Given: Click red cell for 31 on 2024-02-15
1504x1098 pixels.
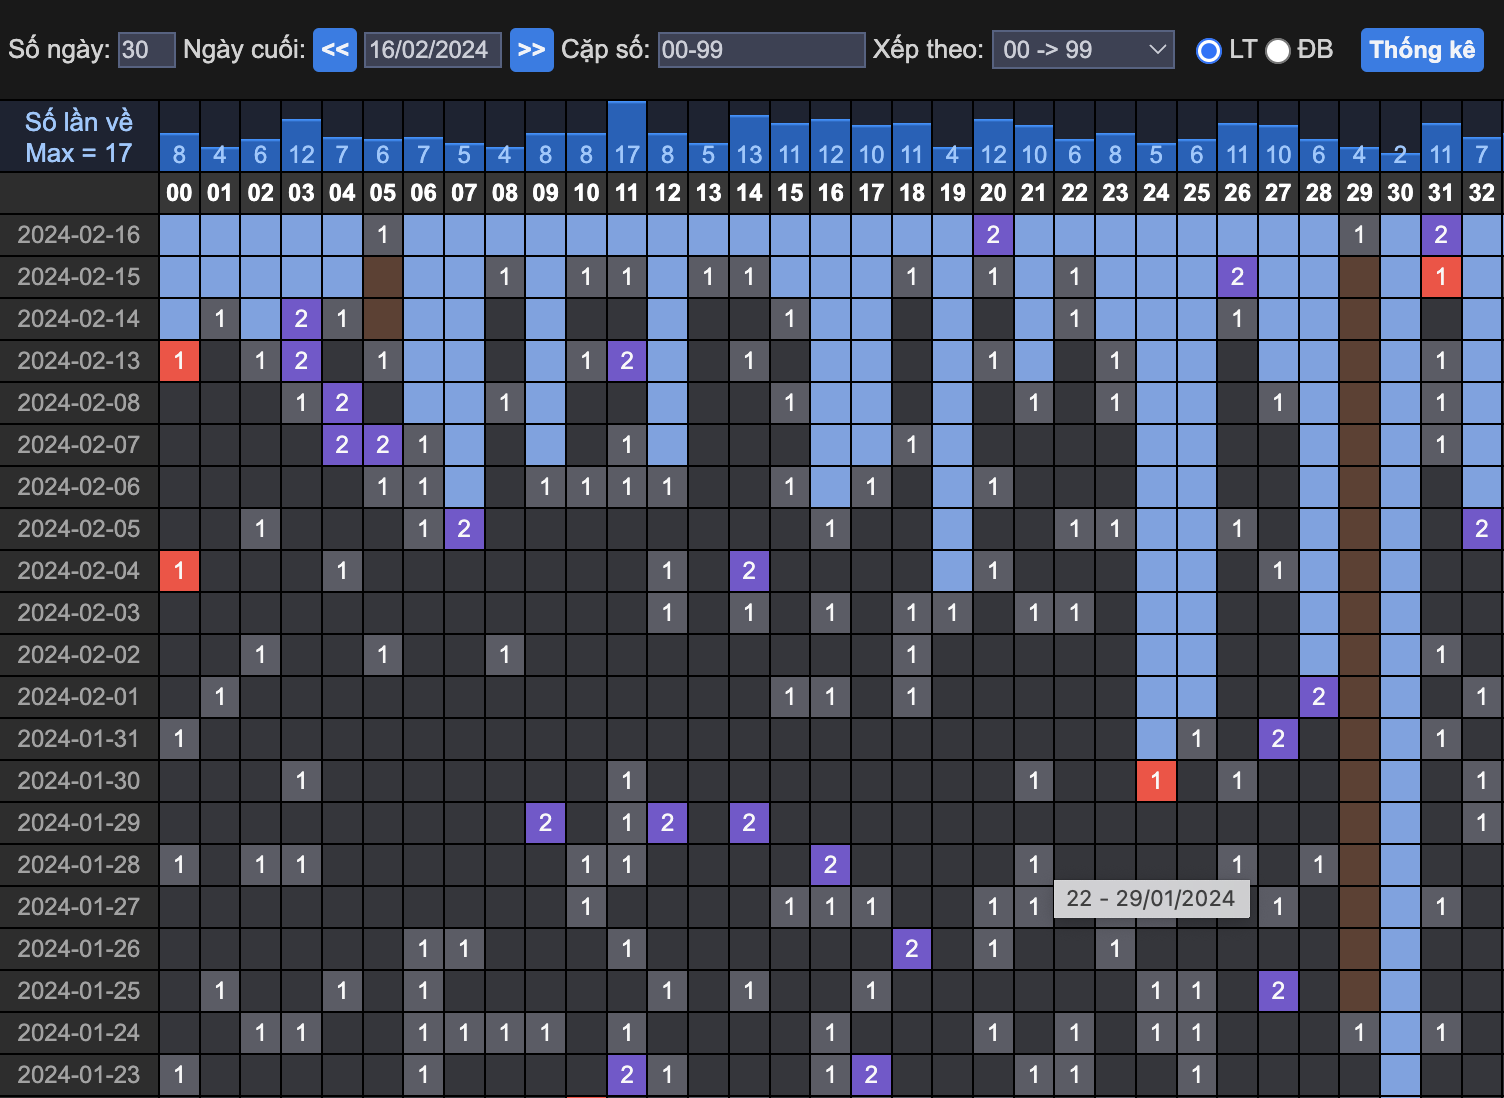Looking at the screenshot, I should point(1440,277).
